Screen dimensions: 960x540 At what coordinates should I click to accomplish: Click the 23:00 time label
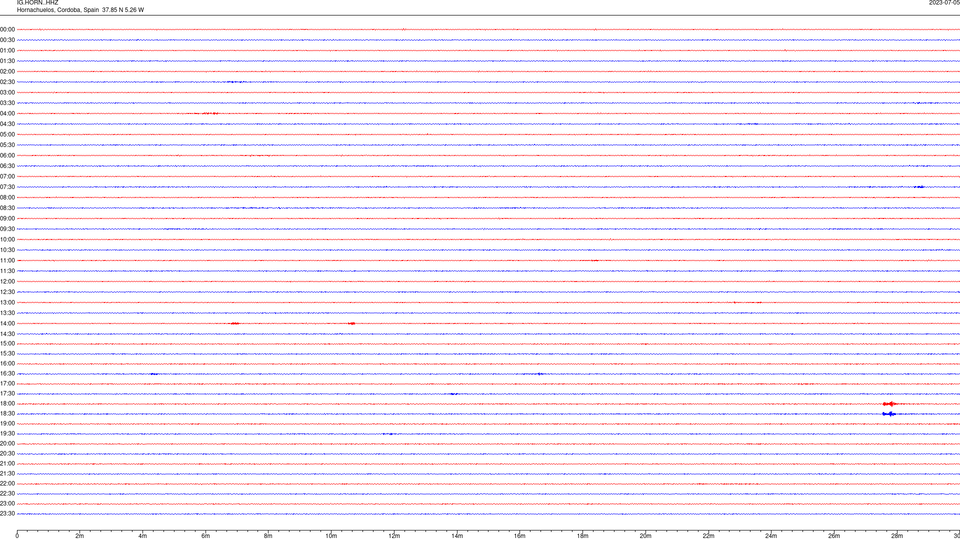pyautogui.click(x=7, y=504)
